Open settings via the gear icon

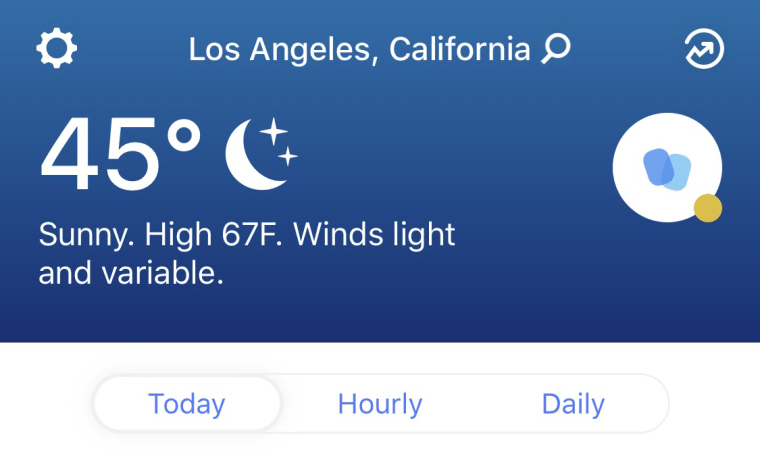57,48
